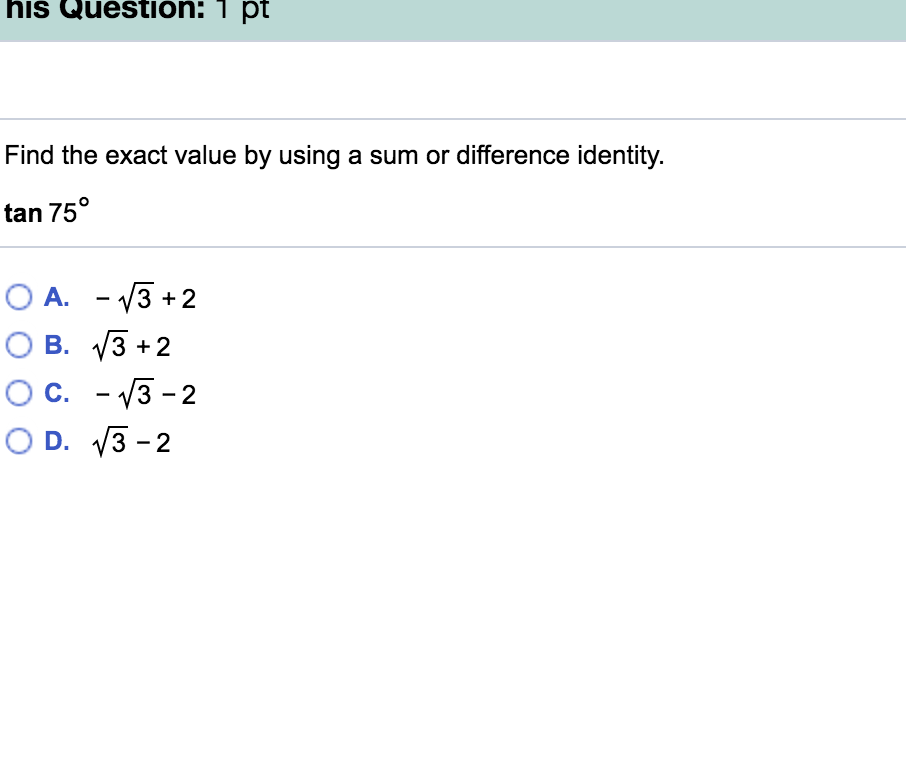
Task: Select radio button for answer D
Action: (18, 438)
